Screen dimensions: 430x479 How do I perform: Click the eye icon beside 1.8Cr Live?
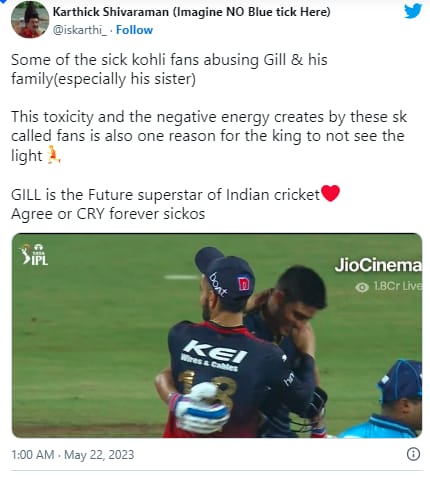(362, 287)
